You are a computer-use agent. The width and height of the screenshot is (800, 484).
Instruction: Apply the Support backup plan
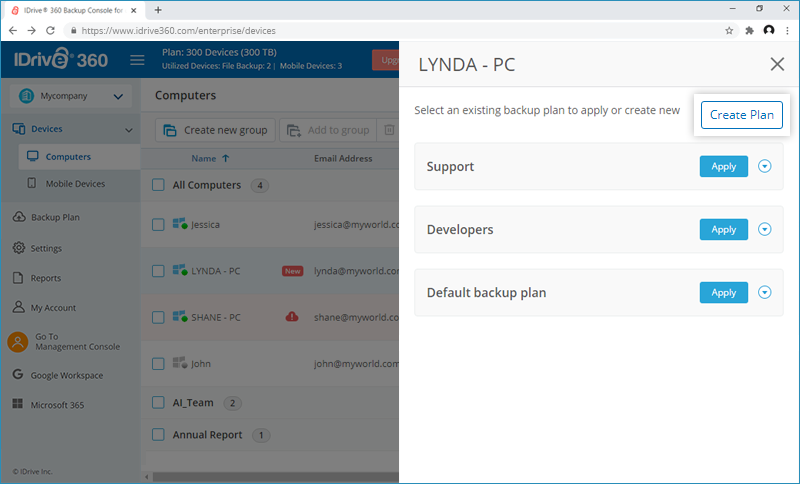click(x=723, y=166)
